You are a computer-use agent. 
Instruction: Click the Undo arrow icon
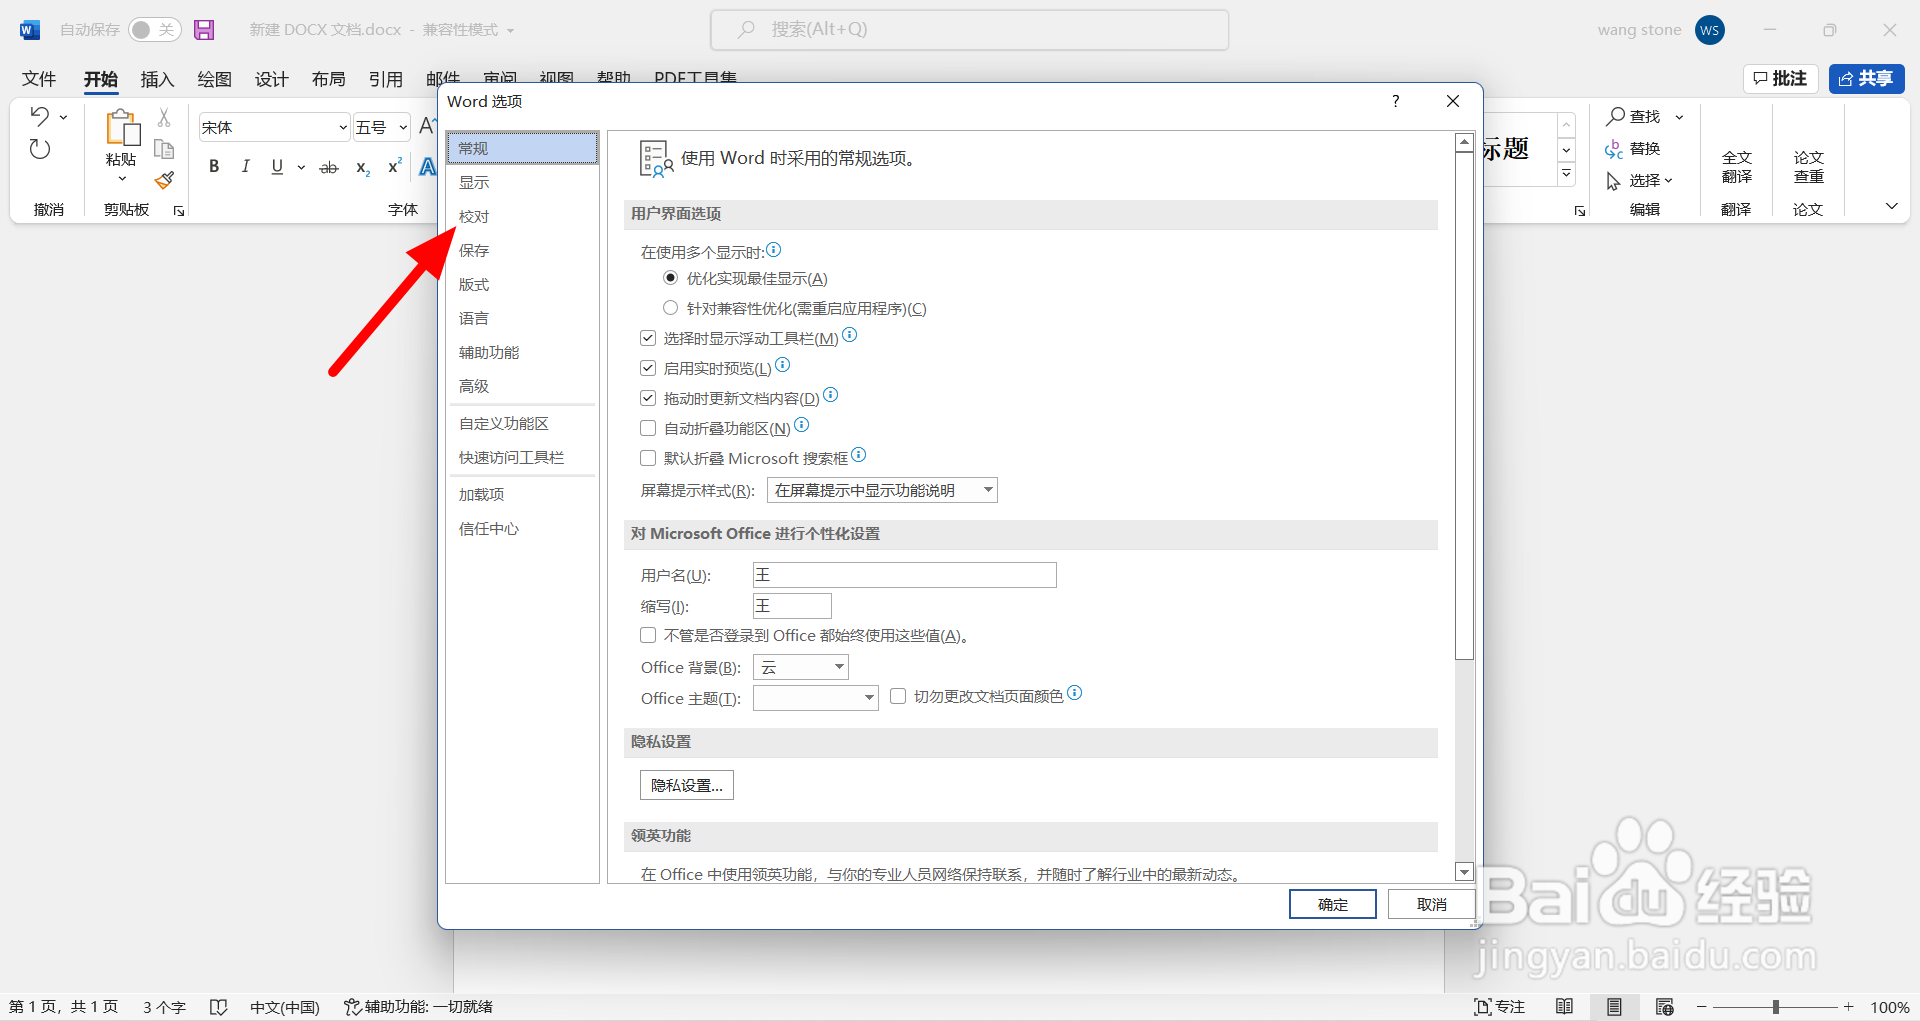(x=39, y=116)
